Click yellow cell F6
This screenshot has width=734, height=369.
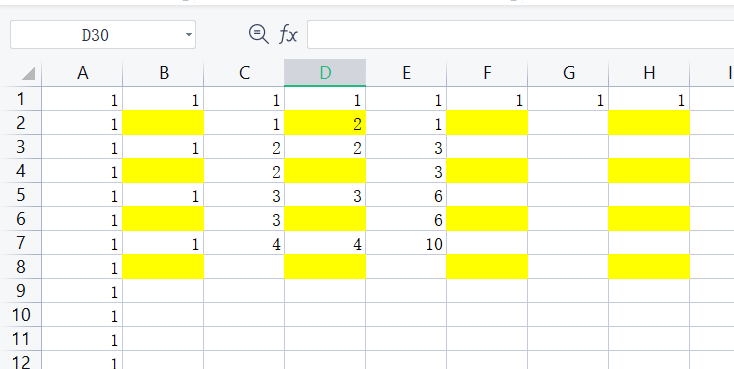487,218
